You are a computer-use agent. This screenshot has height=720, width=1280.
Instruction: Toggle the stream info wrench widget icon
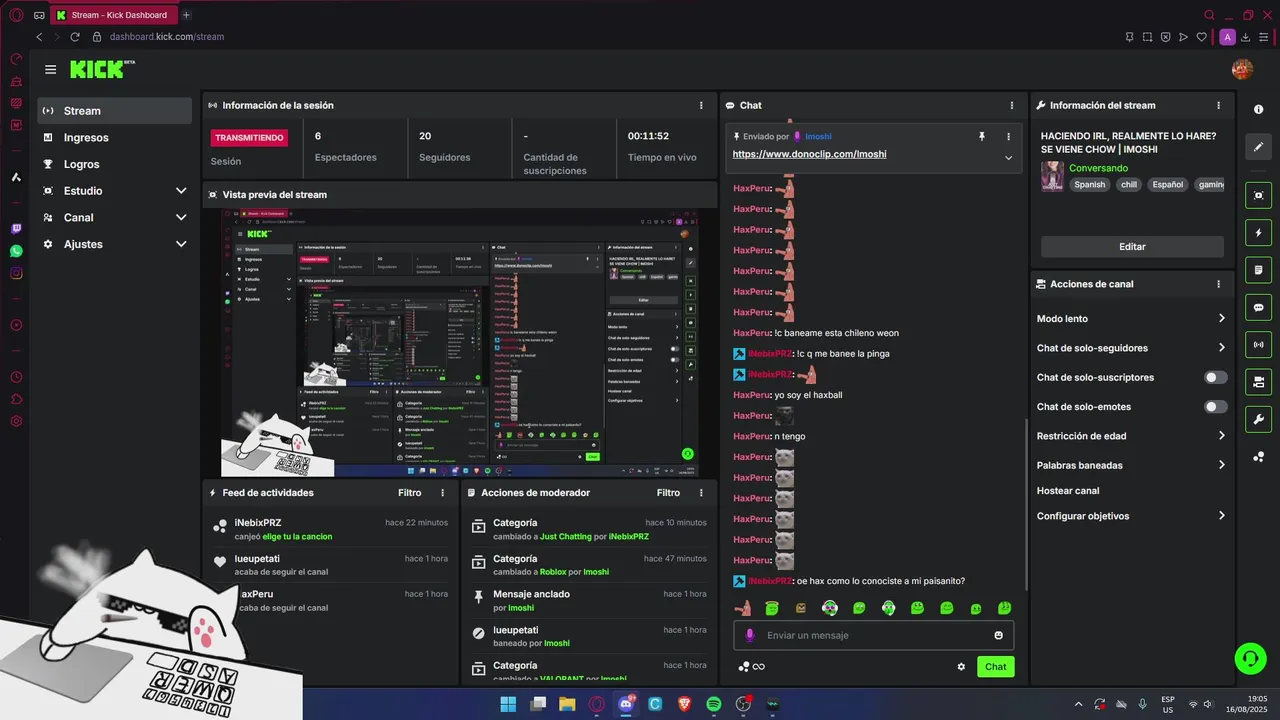[x=1258, y=419]
